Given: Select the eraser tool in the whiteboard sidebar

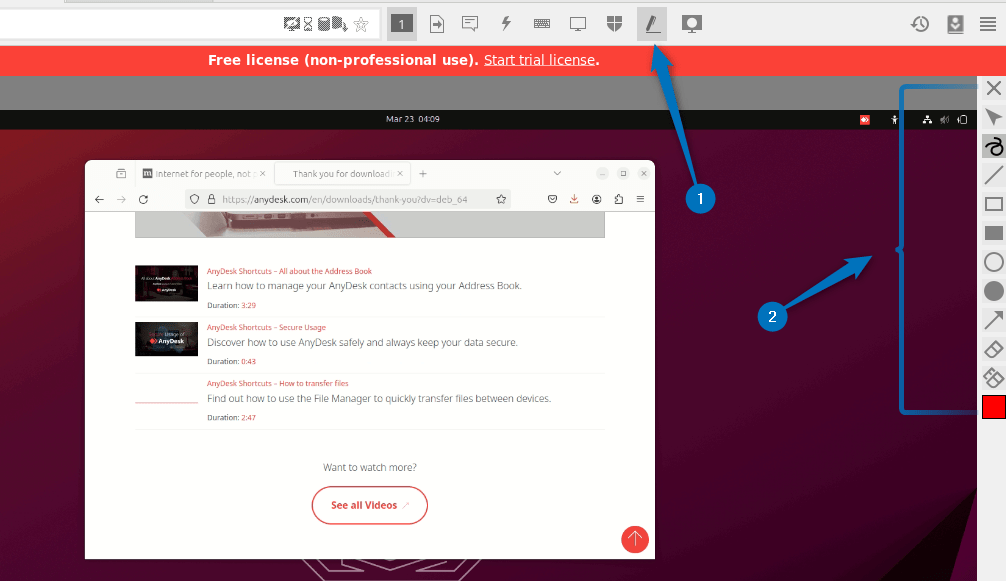Looking at the screenshot, I should (x=993, y=348).
